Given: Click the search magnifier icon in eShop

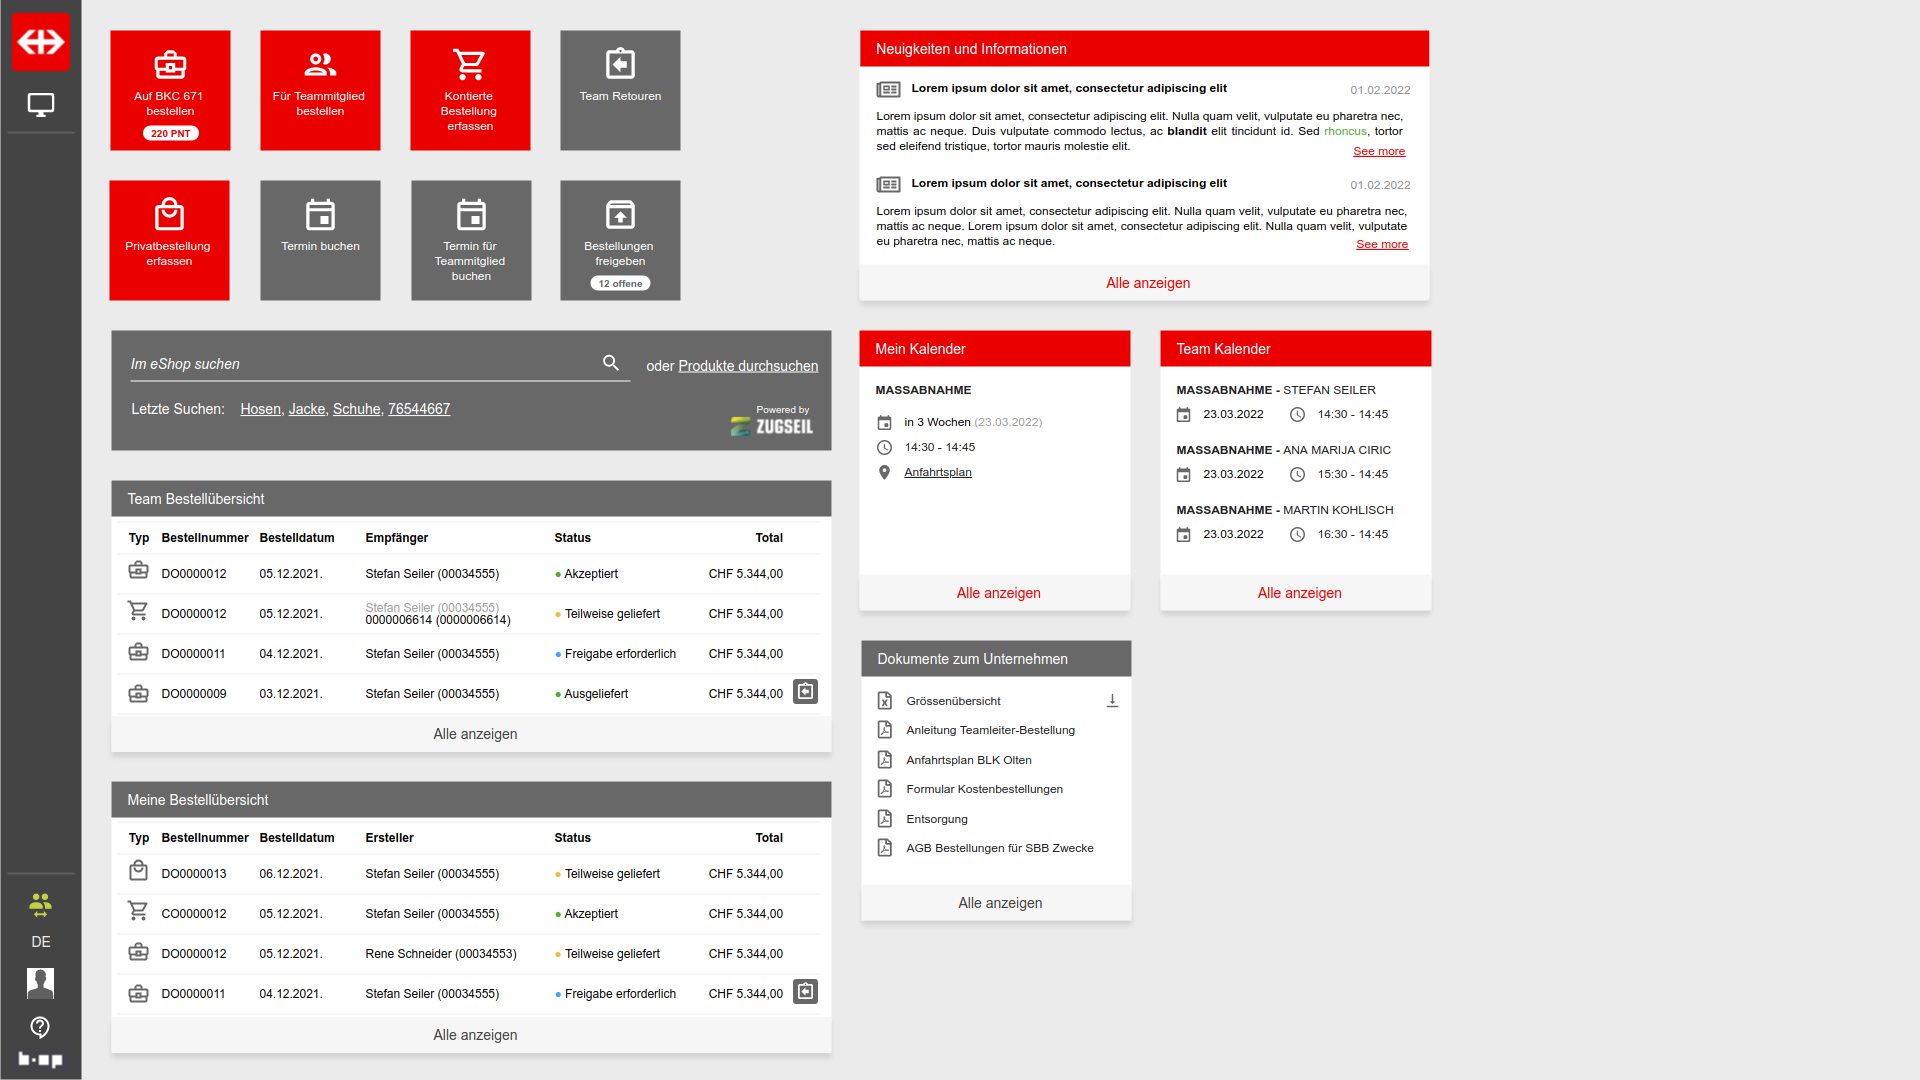Looking at the screenshot, I should coord(611,363).
